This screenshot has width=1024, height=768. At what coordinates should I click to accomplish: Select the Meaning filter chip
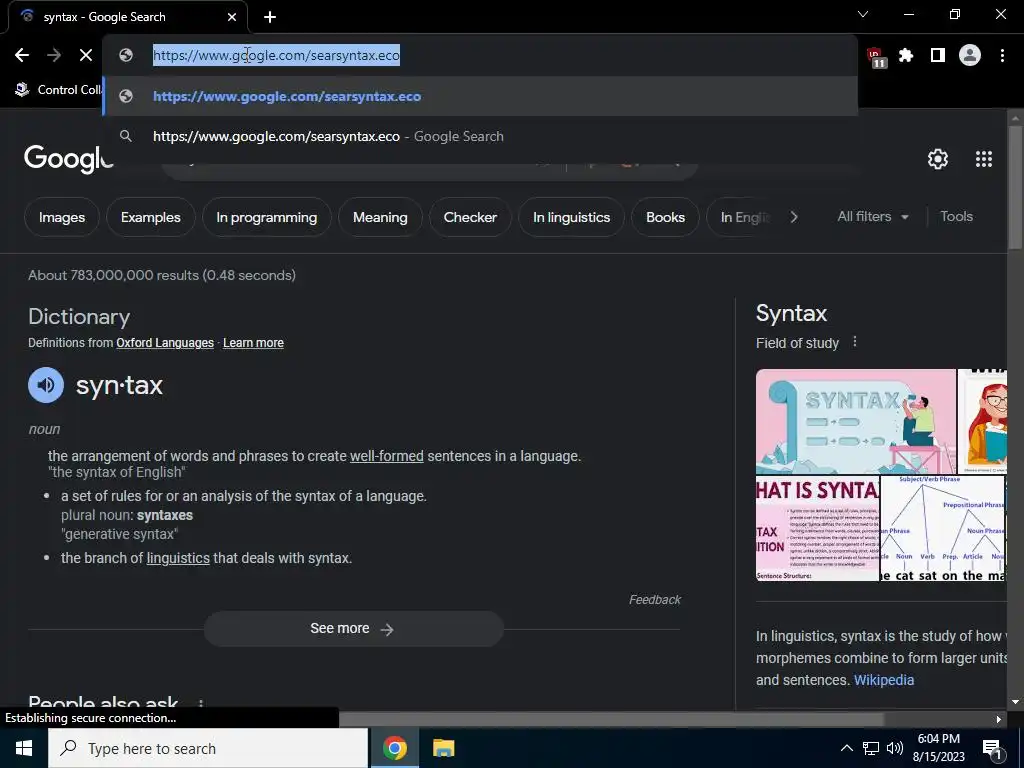click(380, 217)
